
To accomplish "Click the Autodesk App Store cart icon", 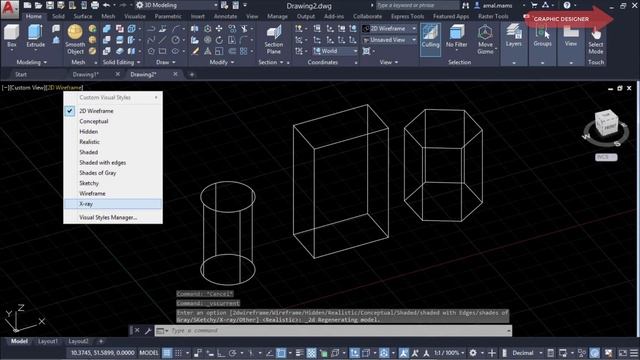I will [x=534, y=5].
